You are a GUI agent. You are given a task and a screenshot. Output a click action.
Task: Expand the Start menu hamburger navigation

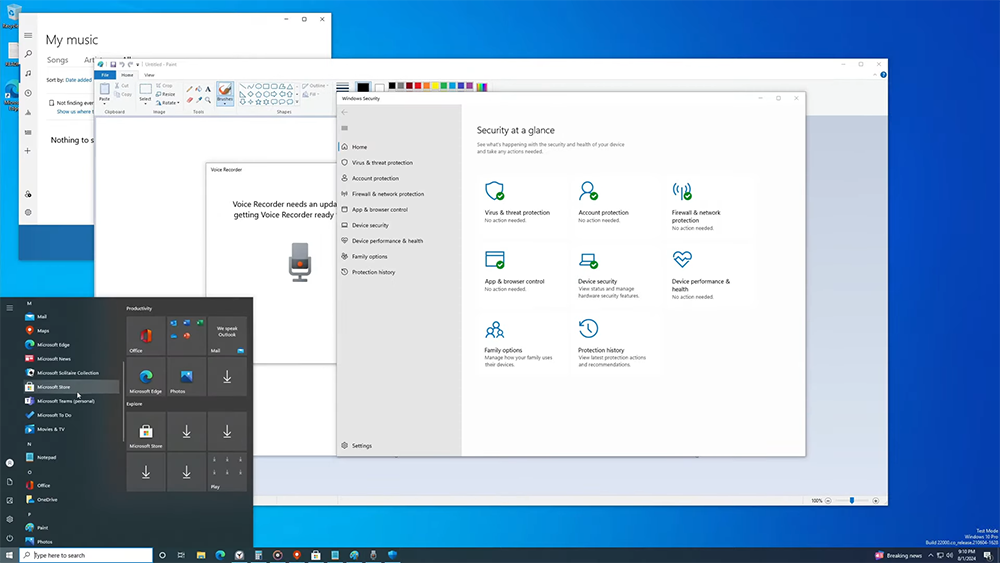click(x=10, y=308)
